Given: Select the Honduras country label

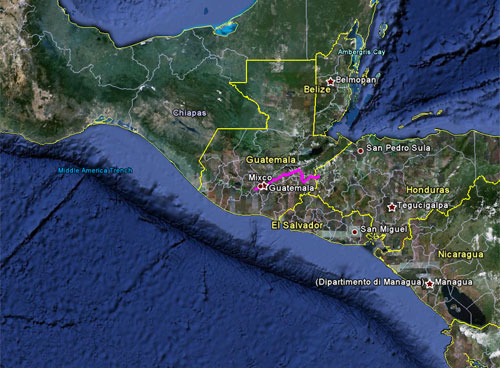Looking at the screenshot, I should pyautogui.click(x=428, y=190).
